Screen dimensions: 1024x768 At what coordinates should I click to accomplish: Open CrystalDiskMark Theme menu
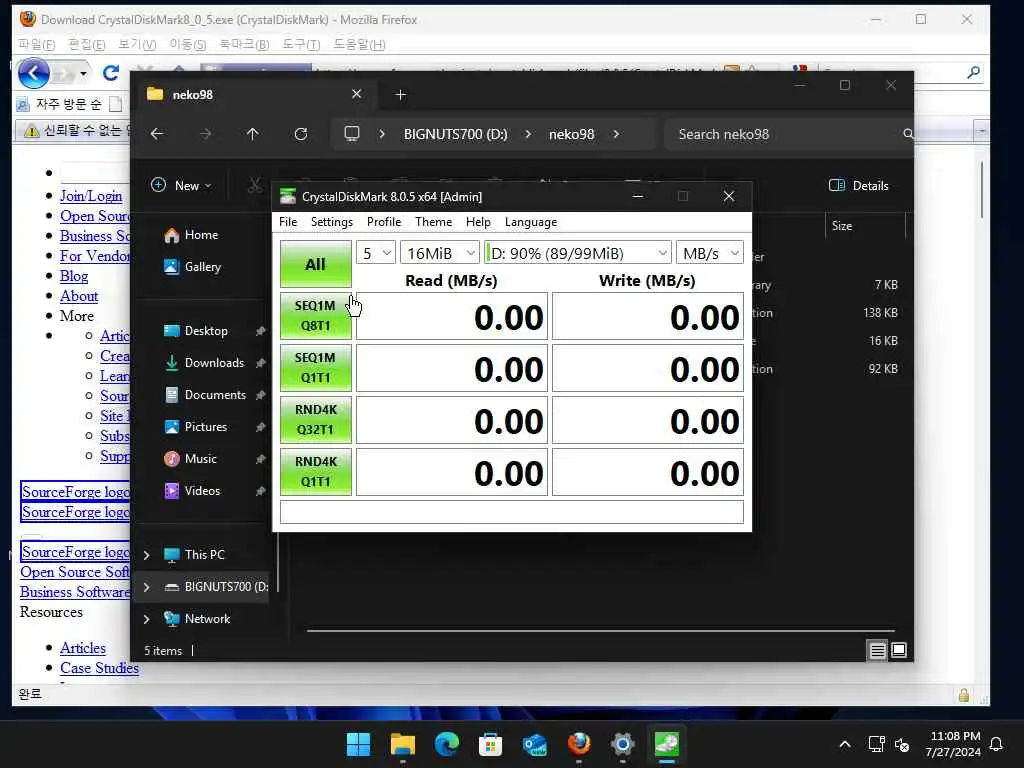pos(434,222)
